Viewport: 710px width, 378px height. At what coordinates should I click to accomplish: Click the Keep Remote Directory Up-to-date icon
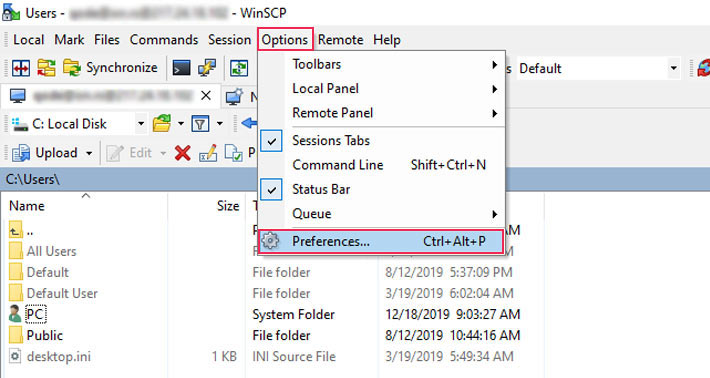(x=239, y=68)
